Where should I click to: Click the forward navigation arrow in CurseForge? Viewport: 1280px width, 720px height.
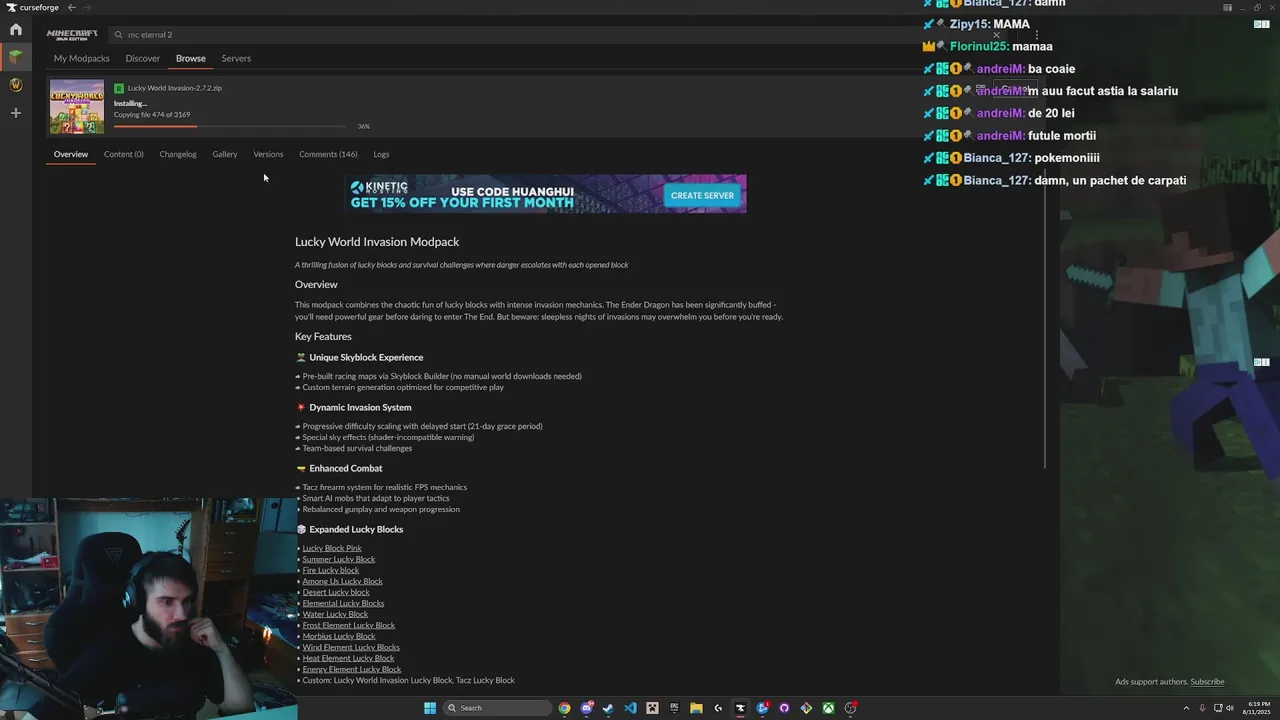click(x=87, y=7)
